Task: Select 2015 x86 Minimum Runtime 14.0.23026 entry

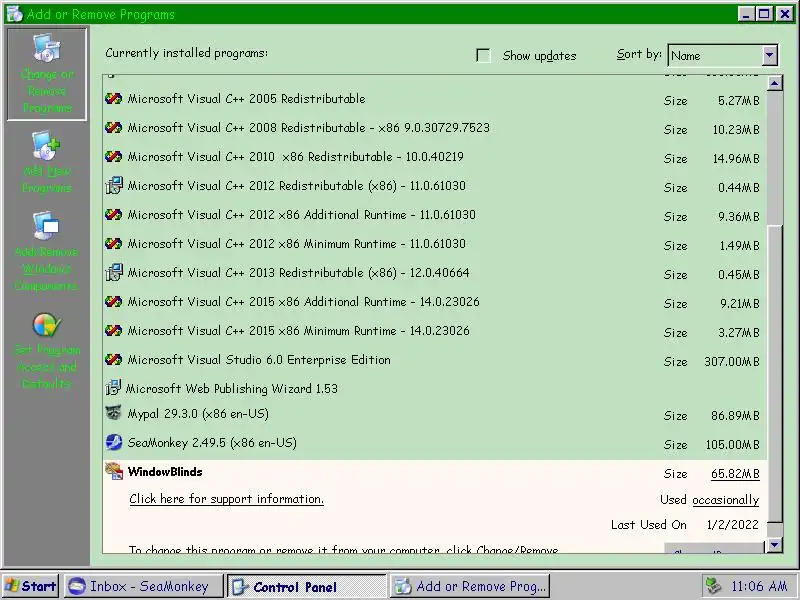Action: [x=434, y=332]
